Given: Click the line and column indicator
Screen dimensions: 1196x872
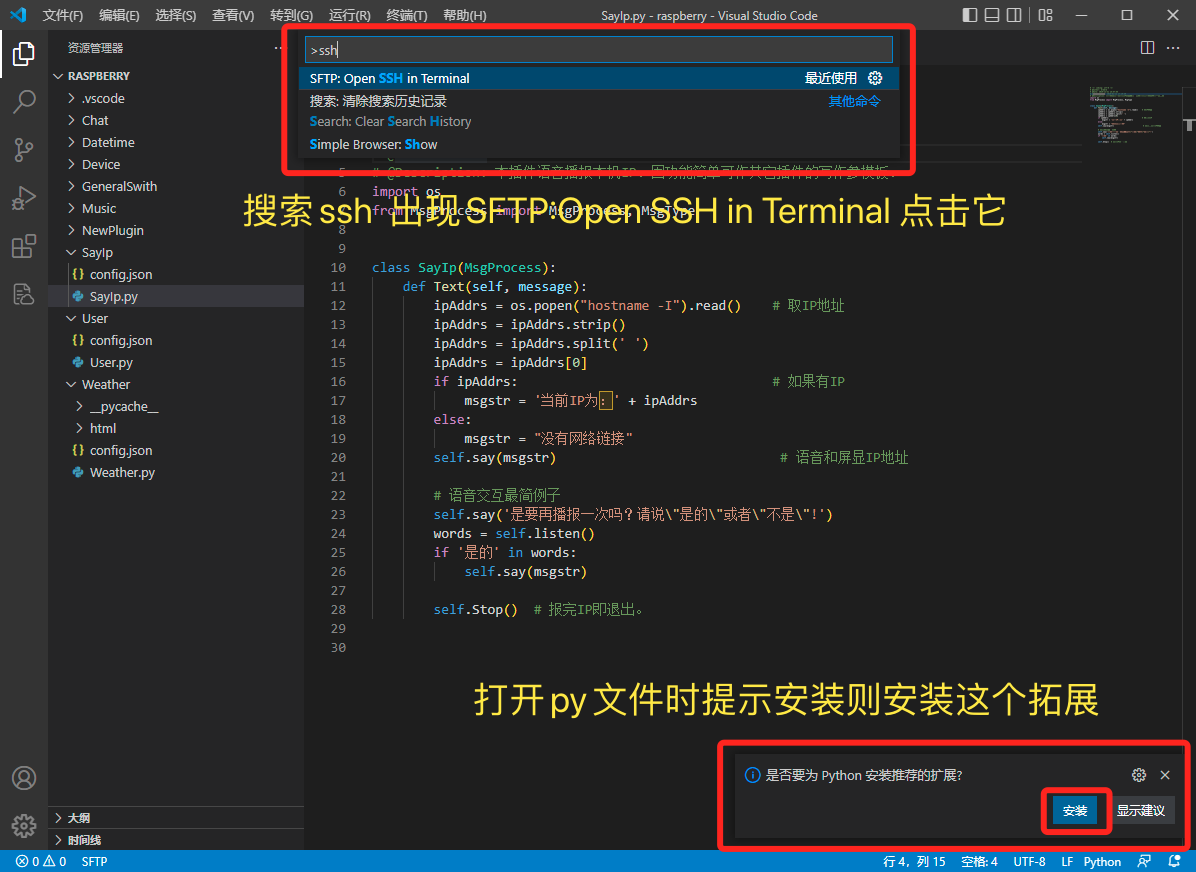Looking at the screenshot, I should pos(914,861).
